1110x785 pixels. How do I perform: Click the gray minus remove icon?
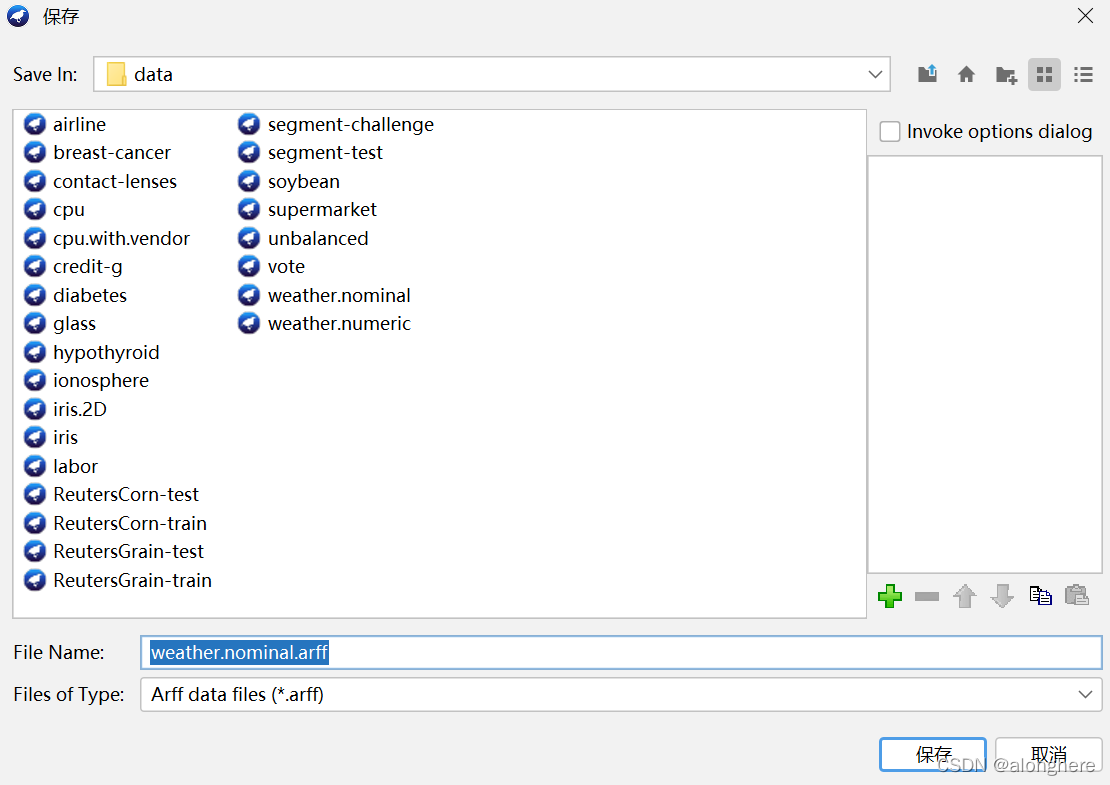pyautogui.click(x=927, y=596)
